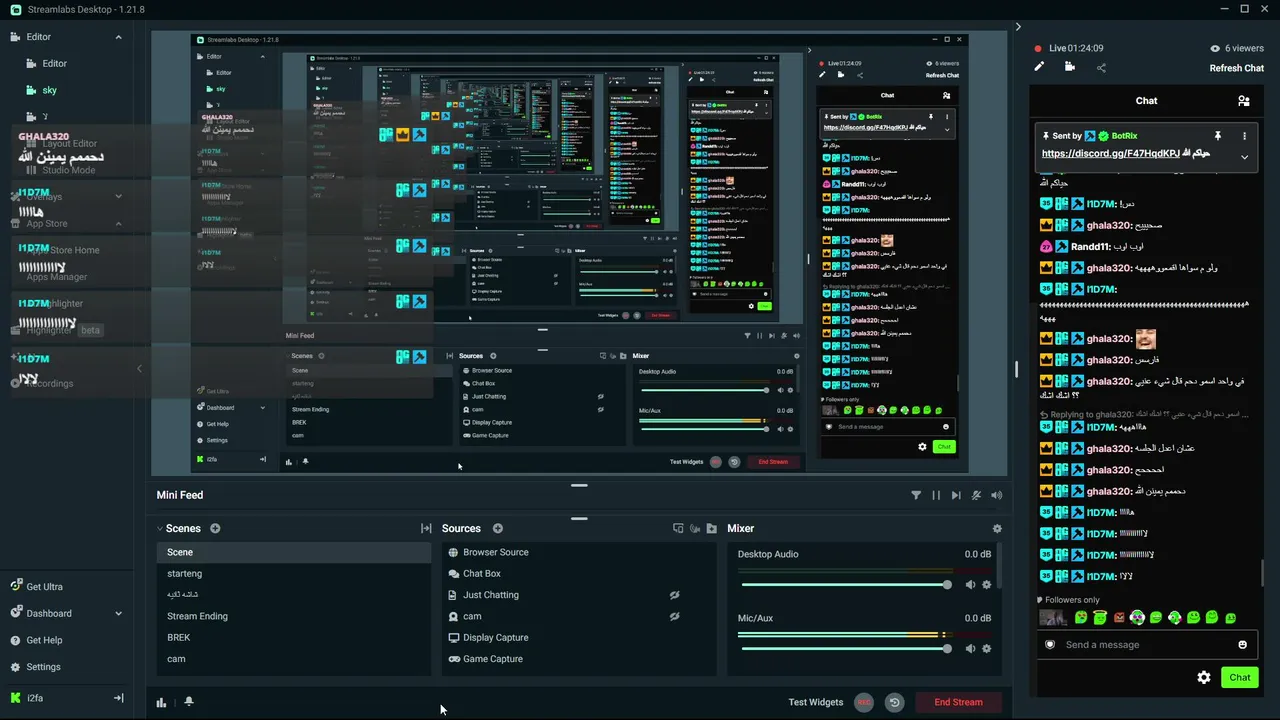Expand the Dashboard submenu chevron

pyautogui.click(x=118, y=613)
